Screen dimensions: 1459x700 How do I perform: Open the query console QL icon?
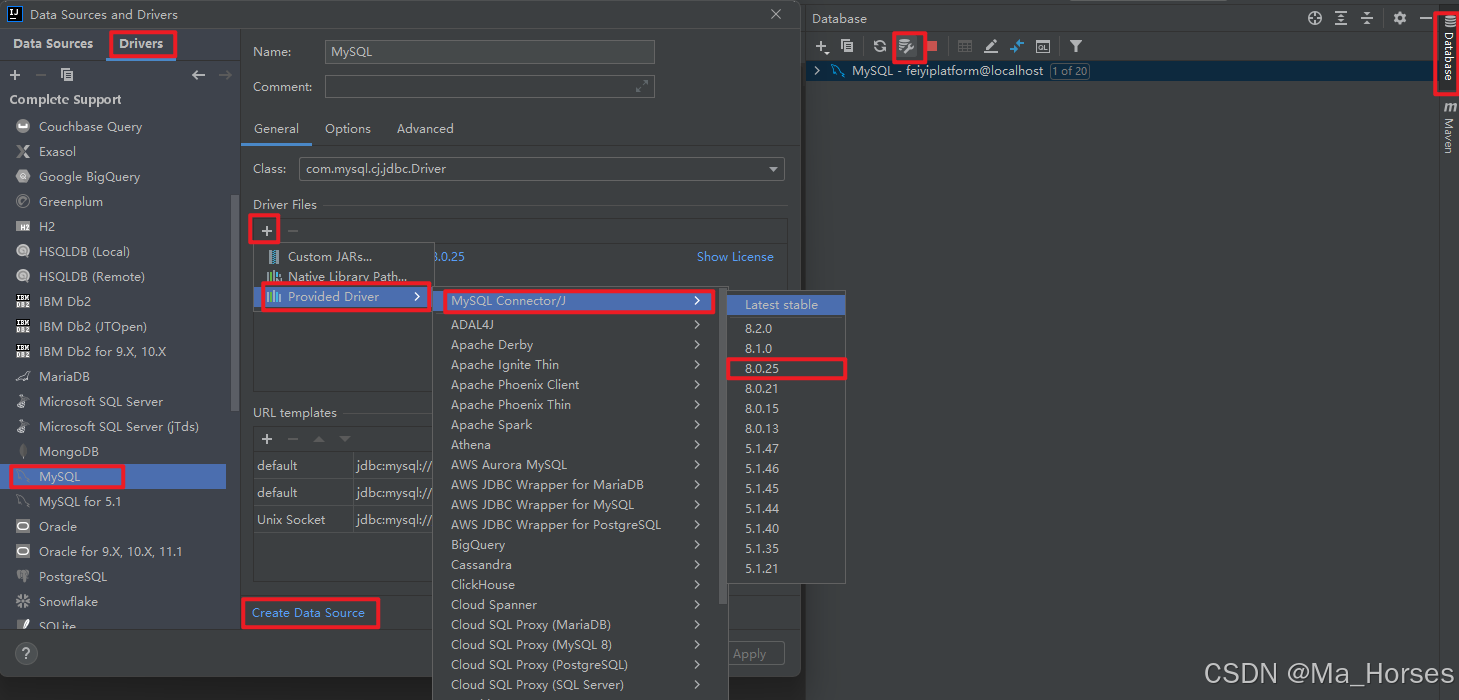[x=1043, y=46]
